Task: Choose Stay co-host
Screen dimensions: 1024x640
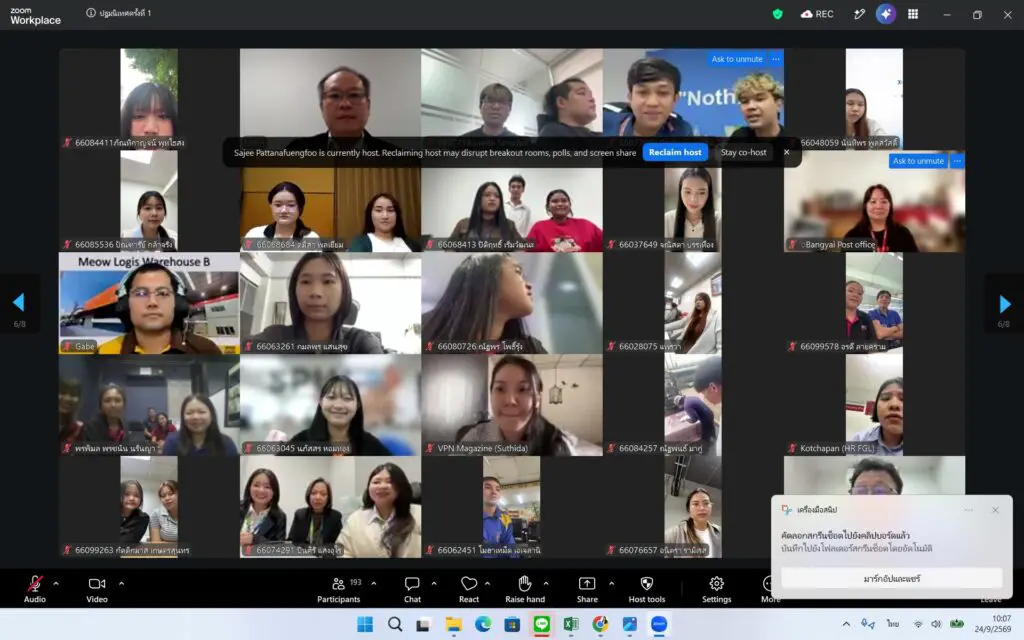Action: click(743, 152)
